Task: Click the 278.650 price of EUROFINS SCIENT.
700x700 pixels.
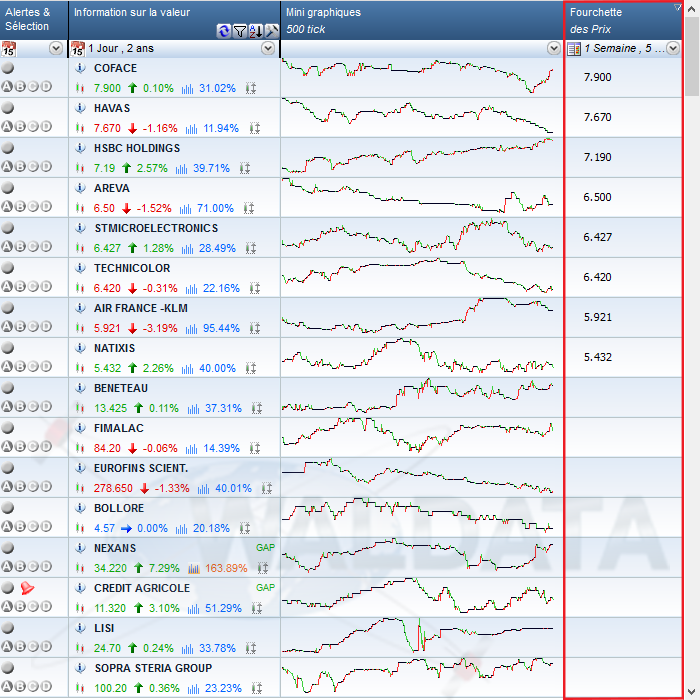Action: click(x=113, y=488)
